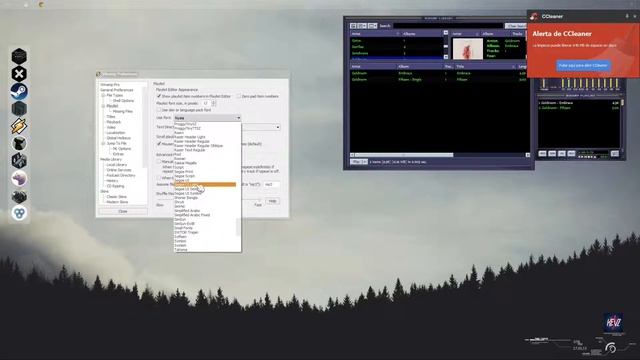The height and width of the screenshot is (360, 640).
Task: Select Segoe Print in font list
Action: [184, 171]
